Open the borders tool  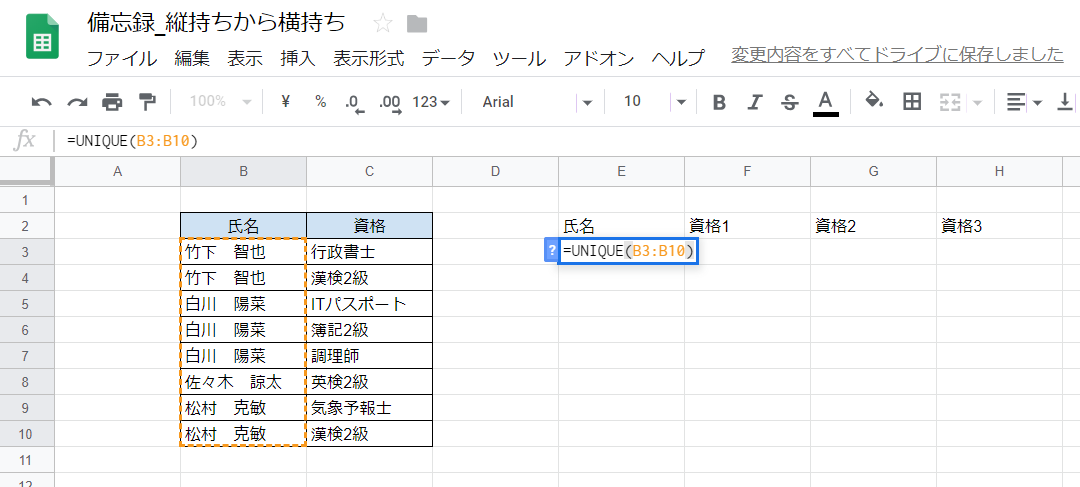pos(912,102)
